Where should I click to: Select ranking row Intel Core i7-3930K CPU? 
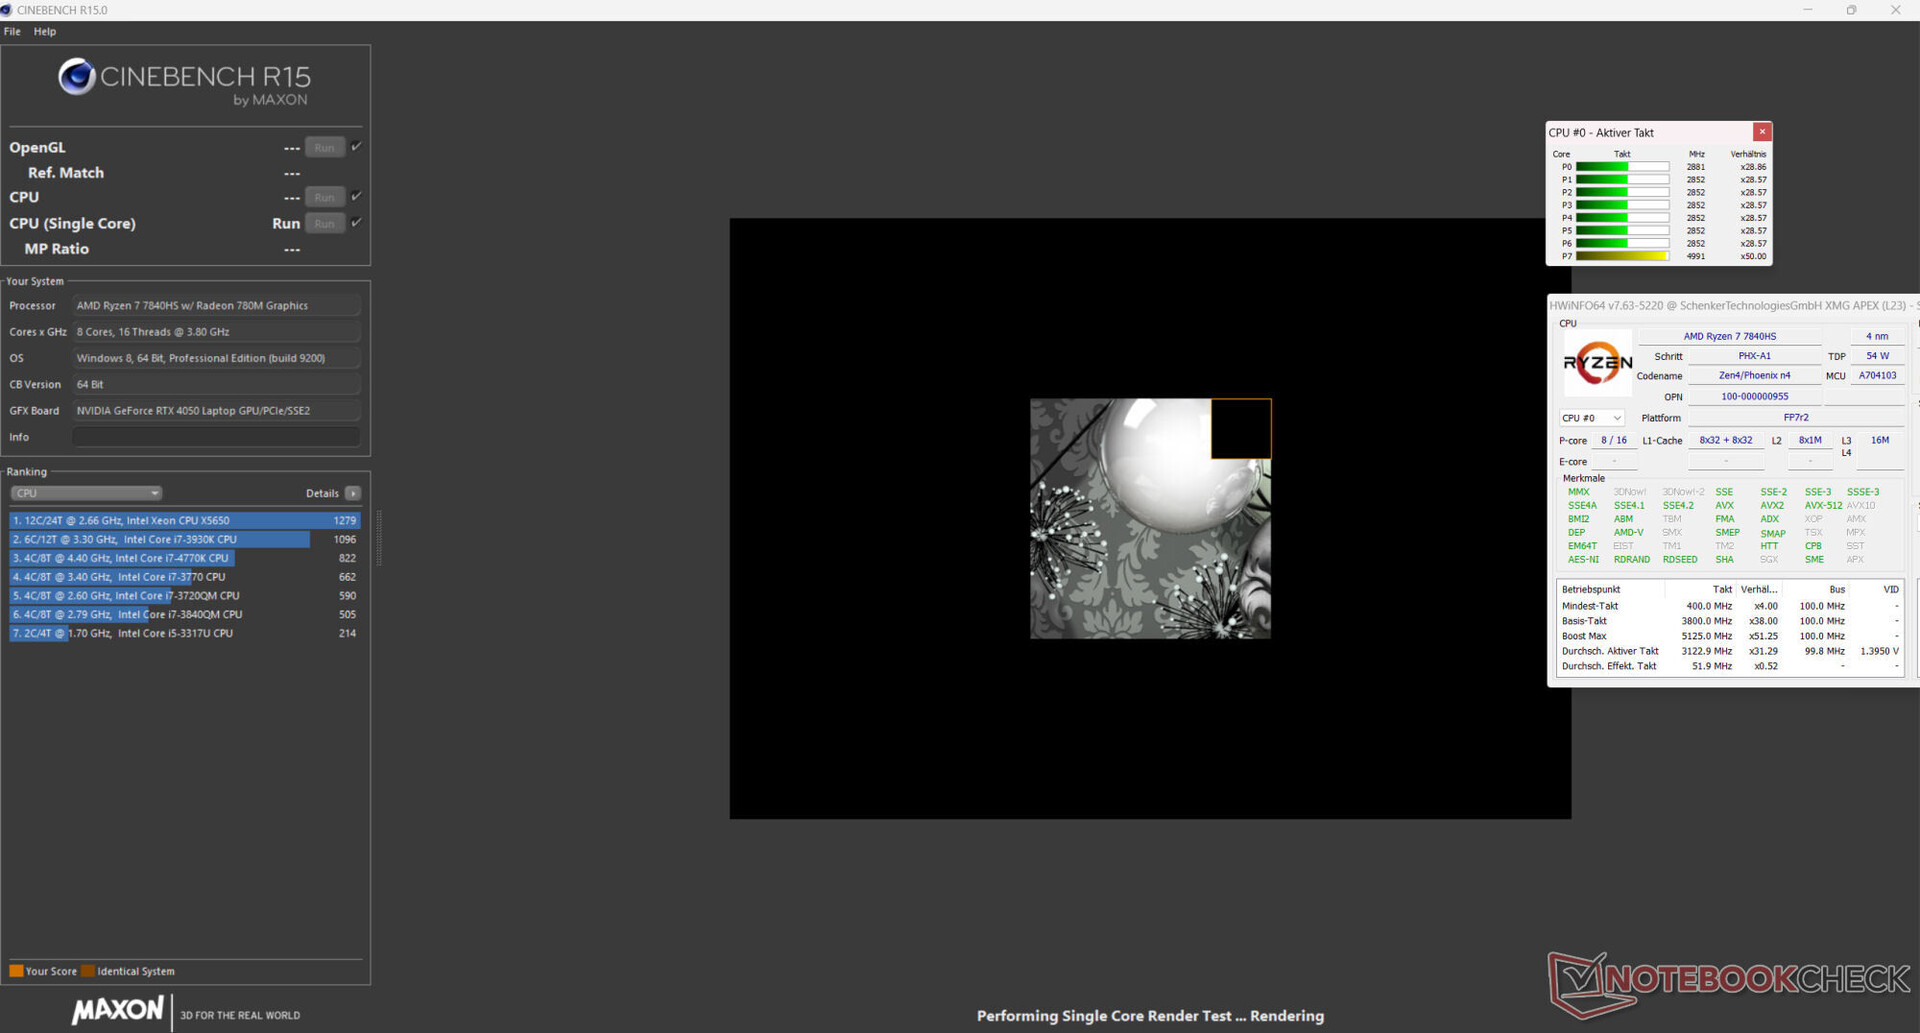coord(185,539)
